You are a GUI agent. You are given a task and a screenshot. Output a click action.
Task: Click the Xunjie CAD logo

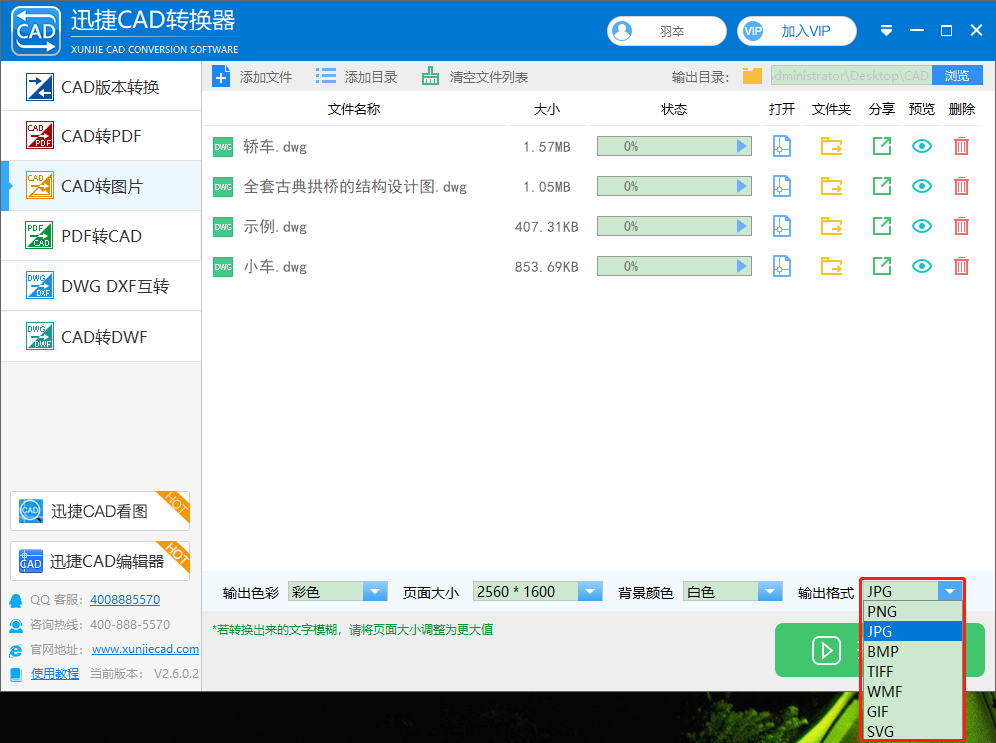(x=36, y=30)
